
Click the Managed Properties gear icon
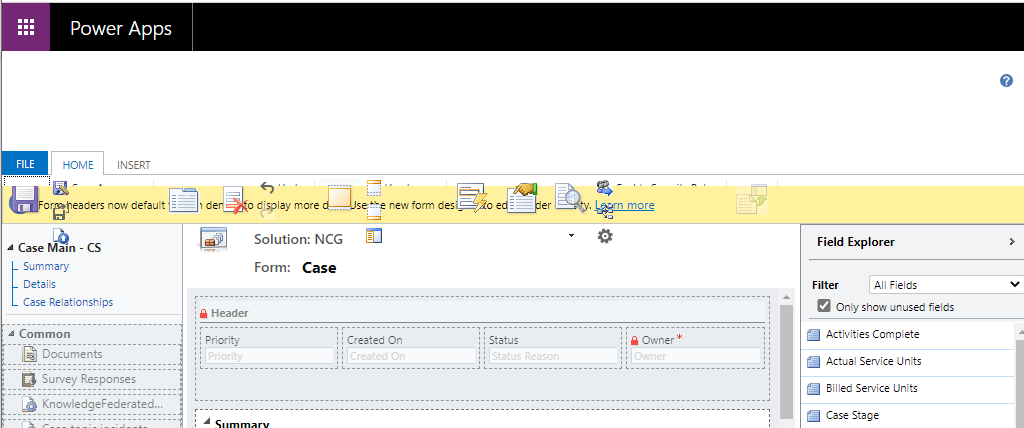coord(605,236)
